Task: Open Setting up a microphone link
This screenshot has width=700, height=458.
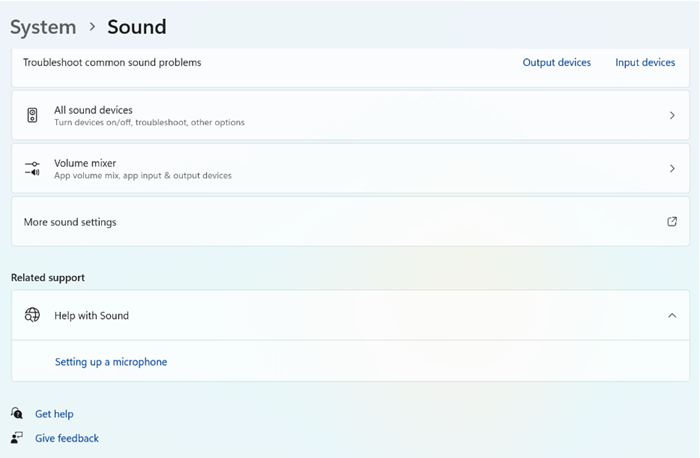Action: [111, 362]
